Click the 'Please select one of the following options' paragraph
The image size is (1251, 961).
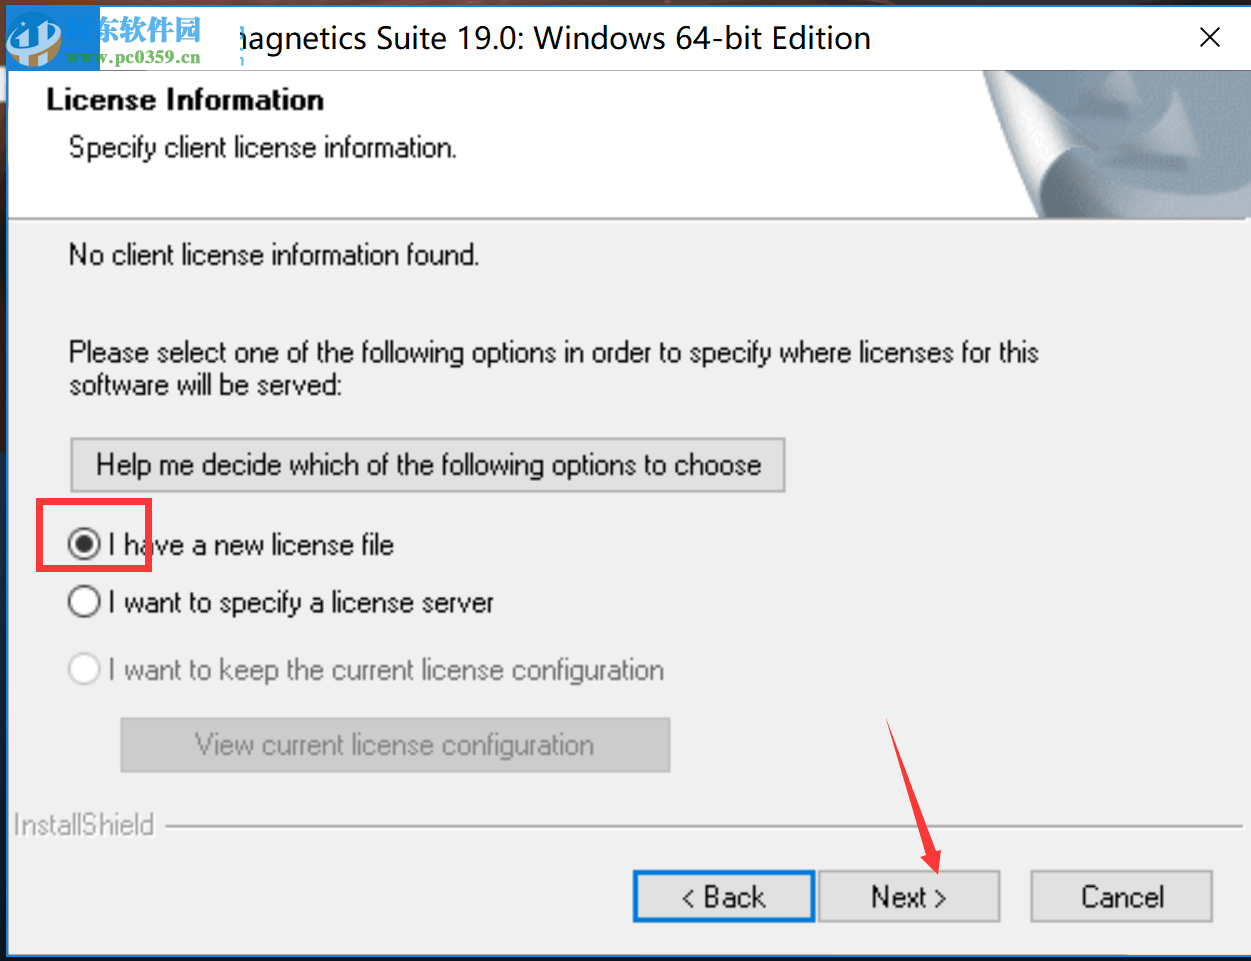click(553, 368)
